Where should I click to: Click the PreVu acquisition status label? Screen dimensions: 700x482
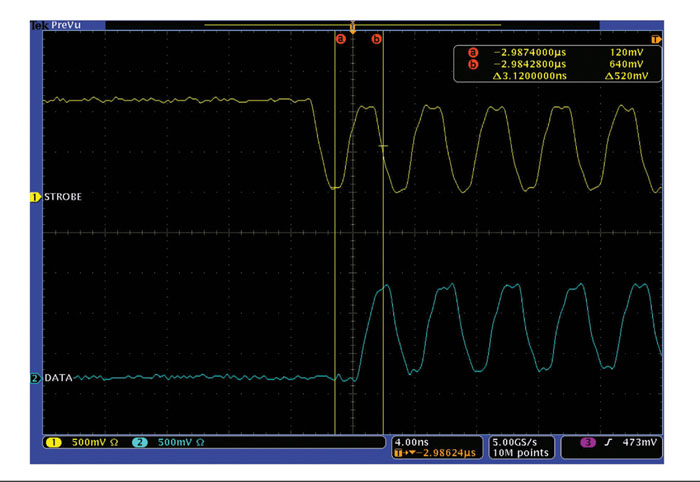(68, 16)
